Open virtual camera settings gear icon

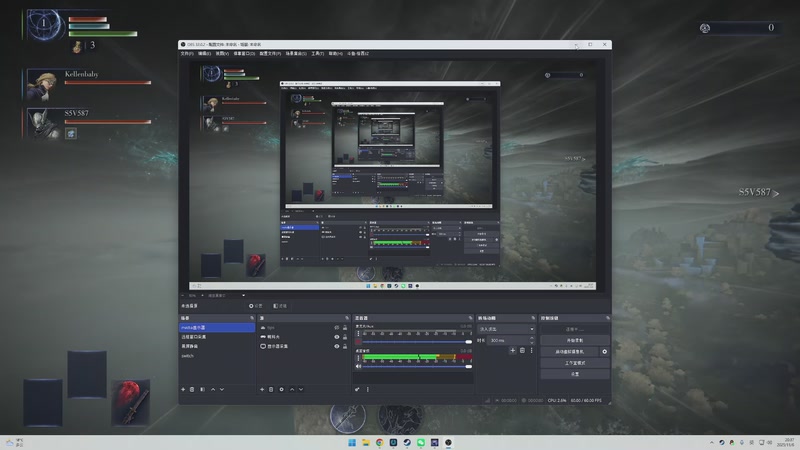point(605,352)
